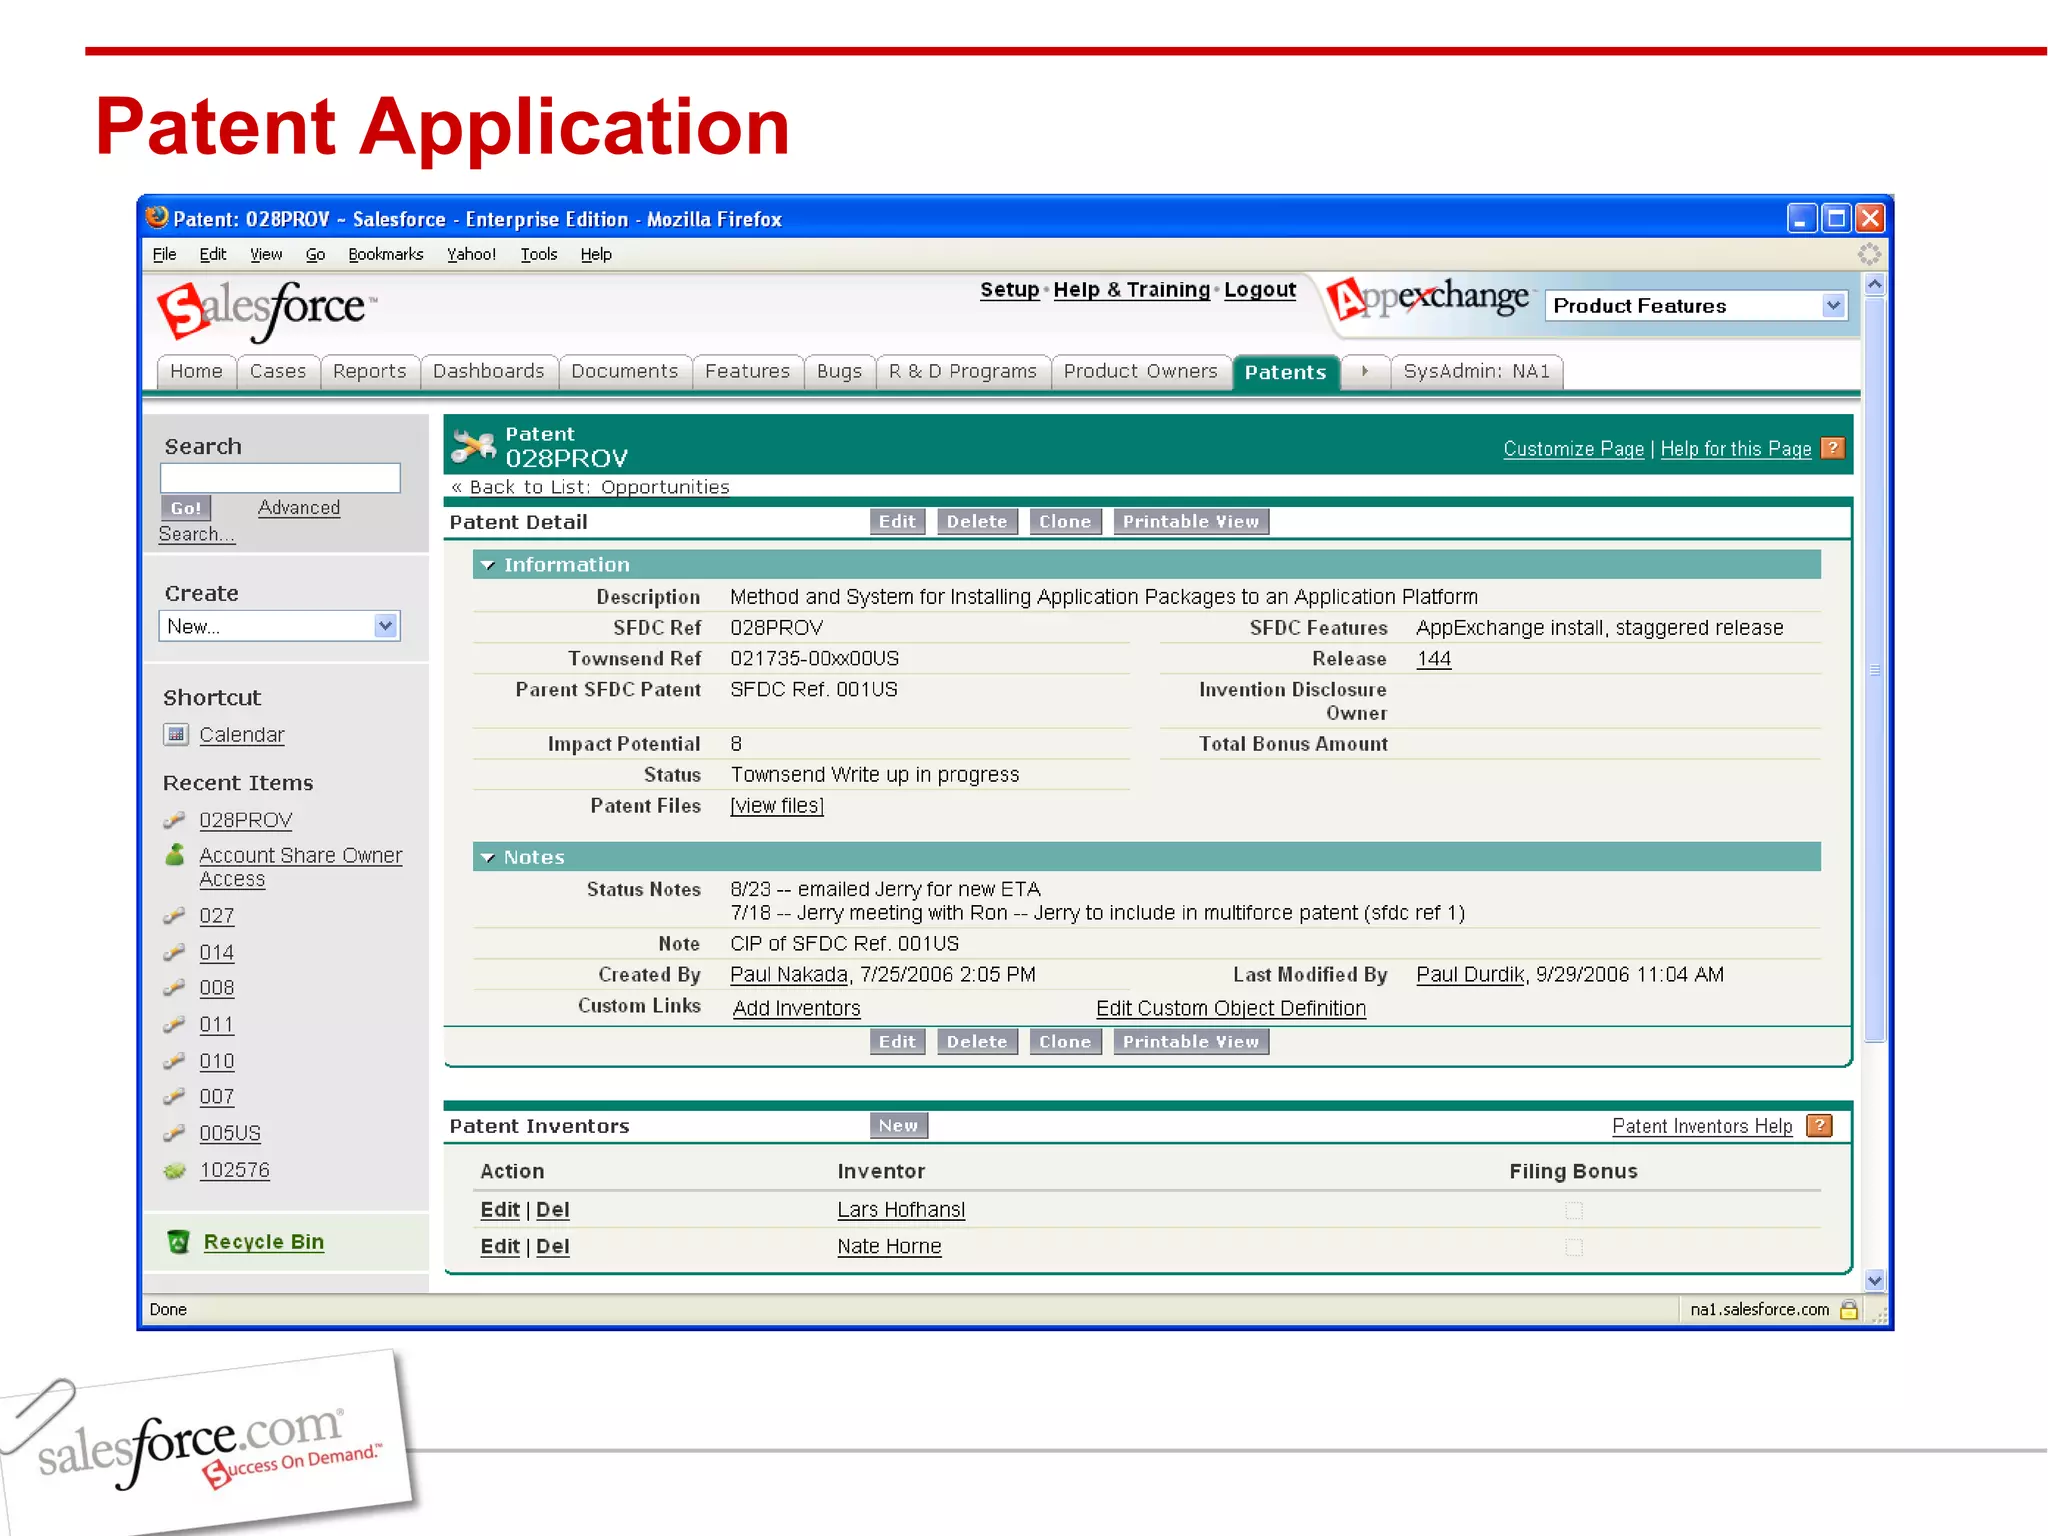Click the bottom Clone button
This screenshot has height=1536, width=2048.
[x=1065, y=1041]
